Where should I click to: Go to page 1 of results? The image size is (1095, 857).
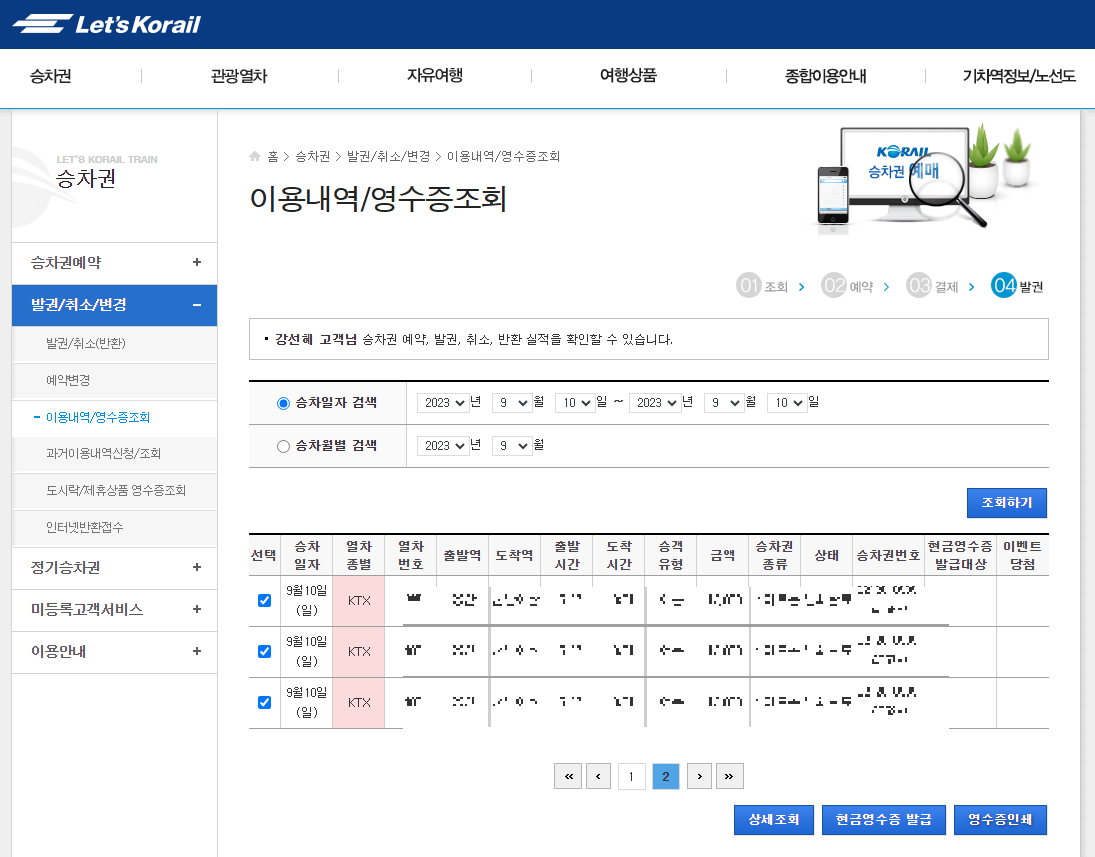coord(631,776)
